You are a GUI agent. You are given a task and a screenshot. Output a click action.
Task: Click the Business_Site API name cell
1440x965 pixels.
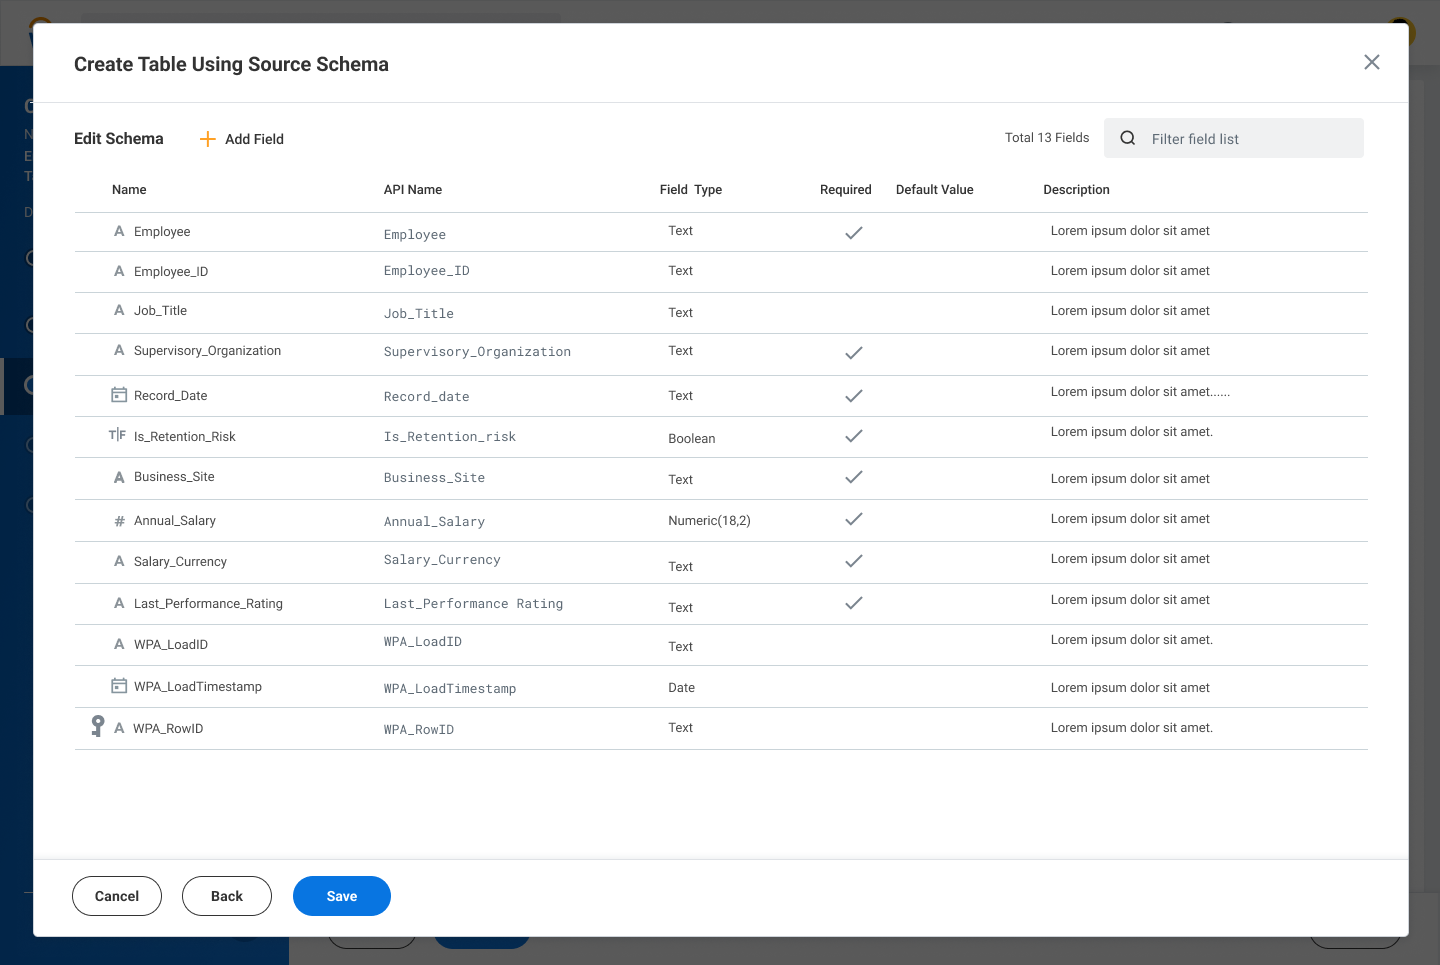point(435,477)
